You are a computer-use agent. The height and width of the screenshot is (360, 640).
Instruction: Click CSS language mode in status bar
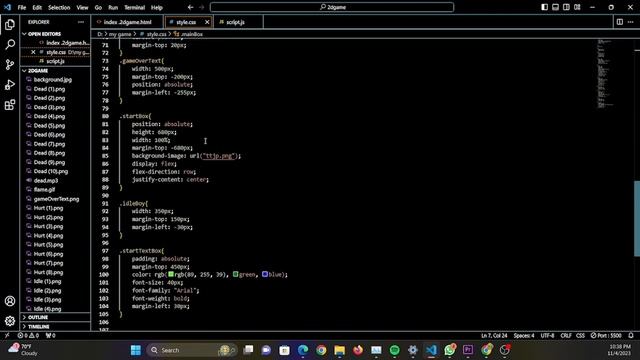[x=580, y=336]
